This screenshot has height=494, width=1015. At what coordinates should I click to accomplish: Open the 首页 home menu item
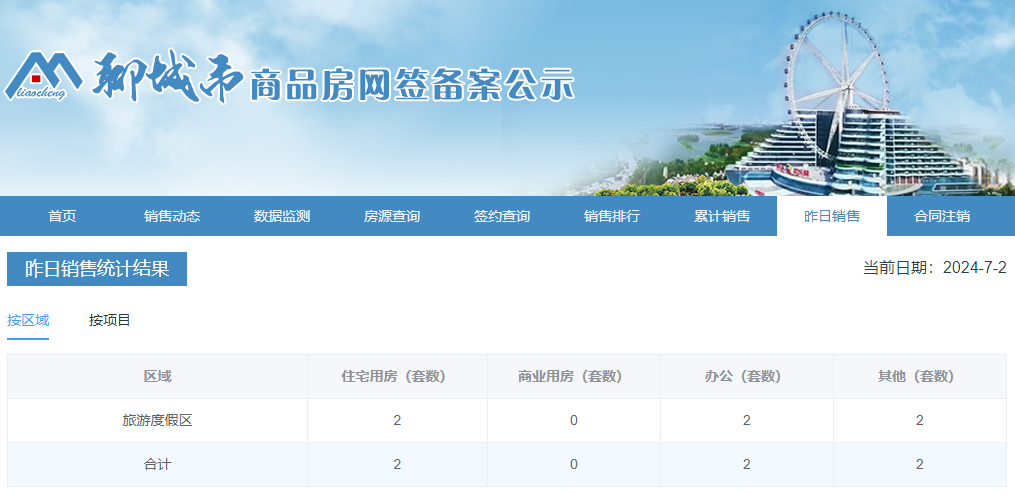pos(62,216)
